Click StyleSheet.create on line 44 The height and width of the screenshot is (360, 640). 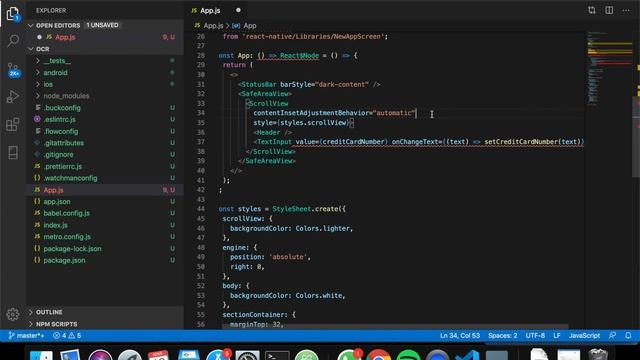309,209
